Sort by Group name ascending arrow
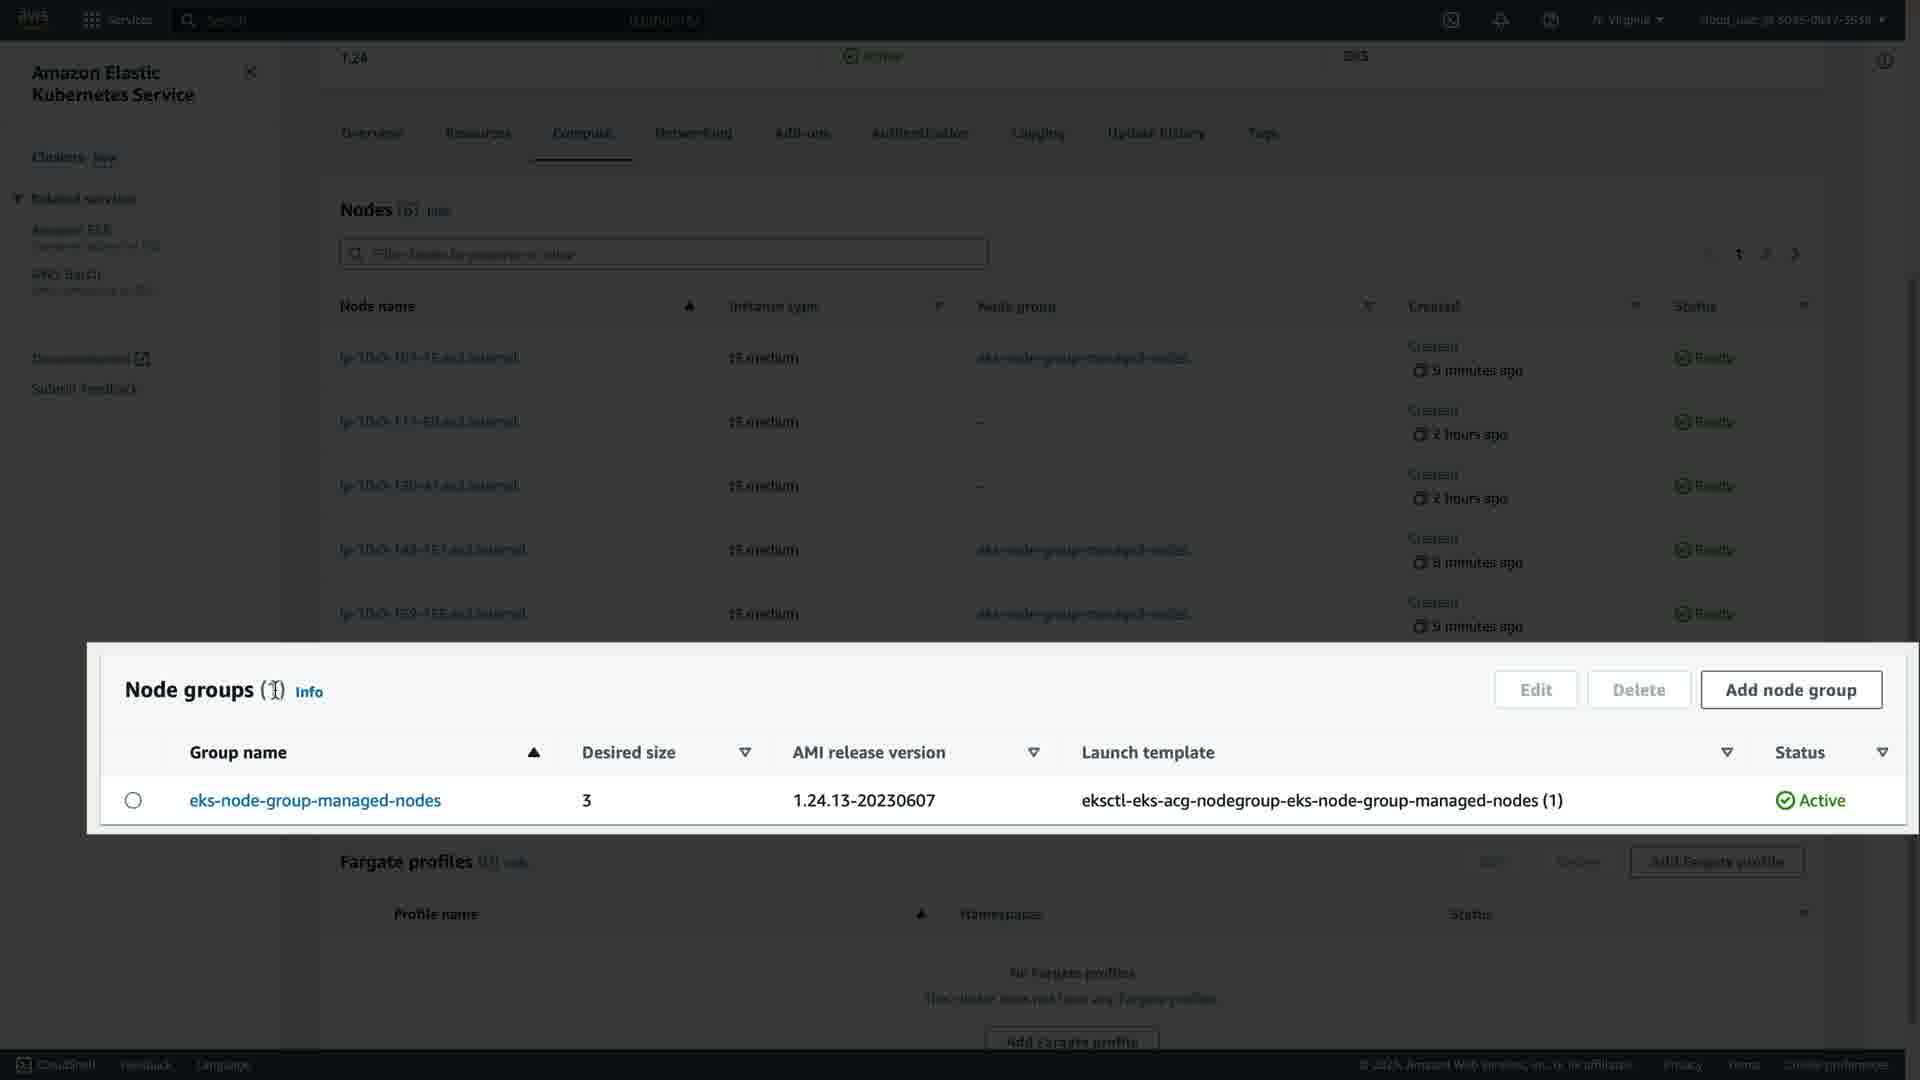Image resolution: width=1920 pixels, height=1080 pixels. point(533,753)
